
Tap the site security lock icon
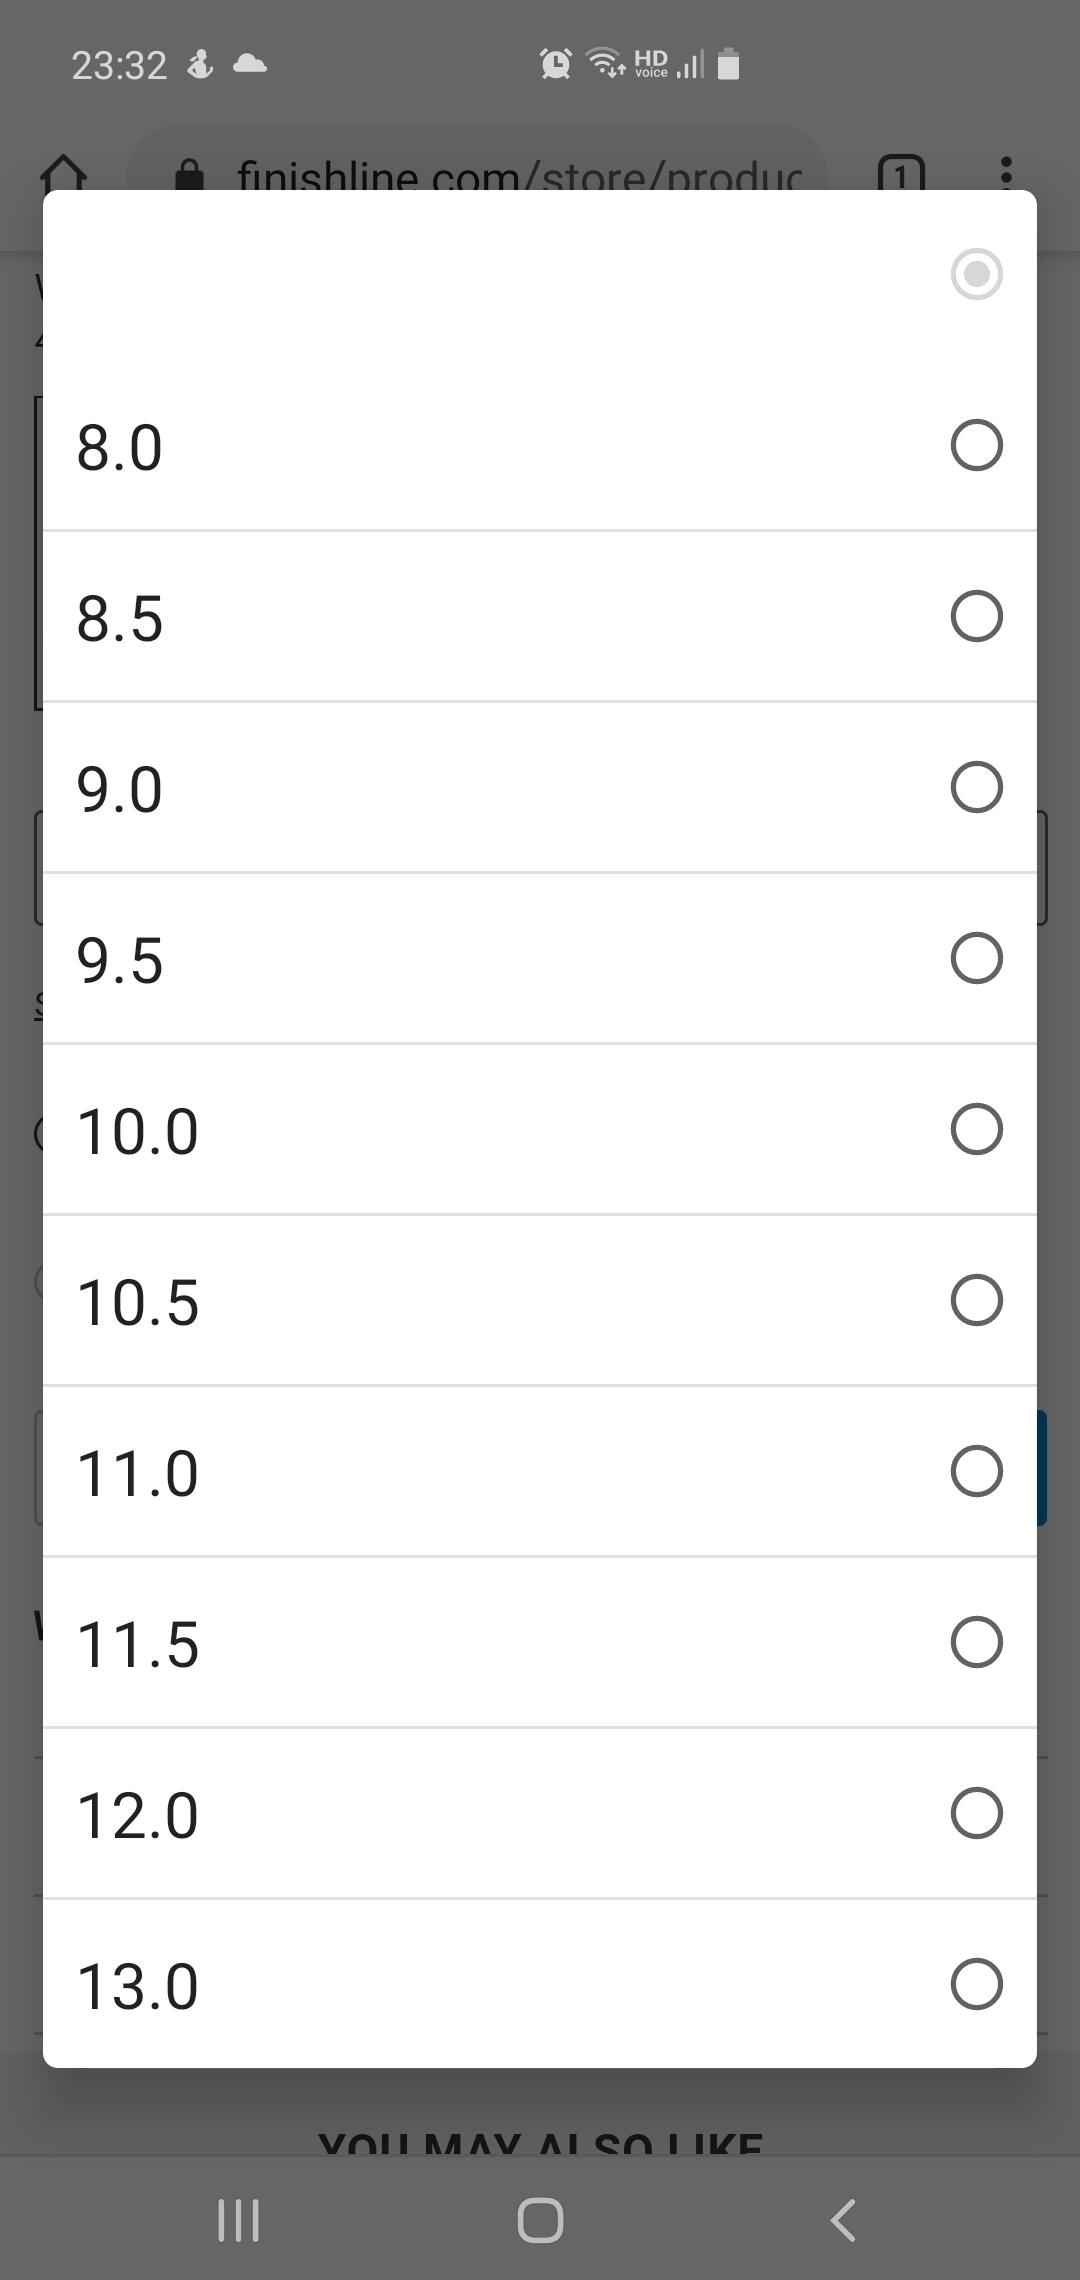[189, 176]
